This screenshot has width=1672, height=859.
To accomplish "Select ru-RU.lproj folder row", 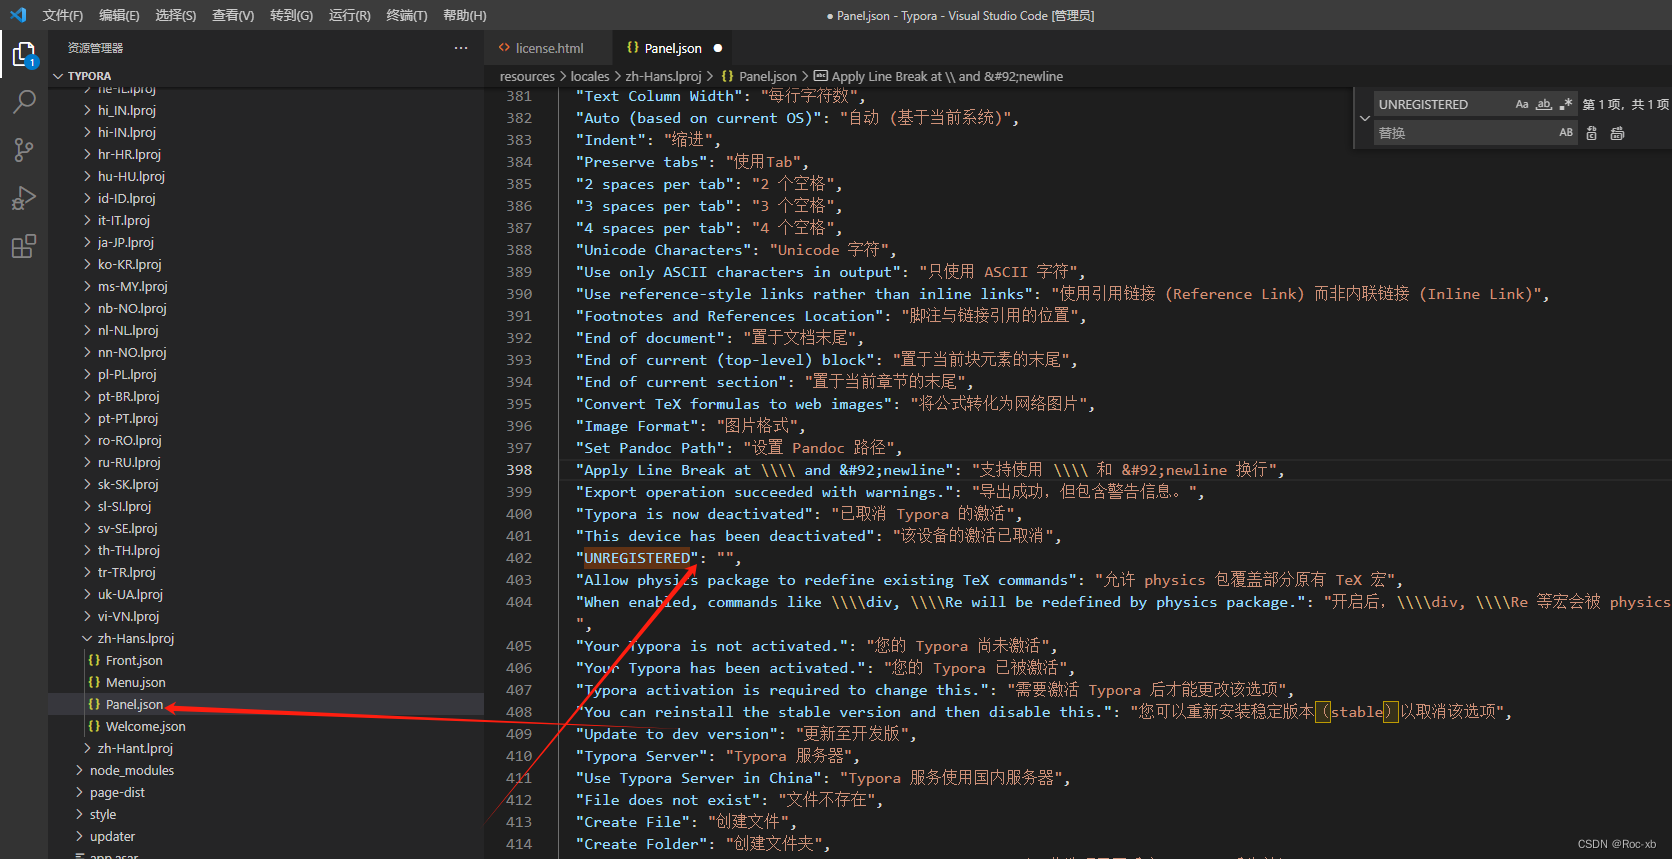I will (266, 462).
